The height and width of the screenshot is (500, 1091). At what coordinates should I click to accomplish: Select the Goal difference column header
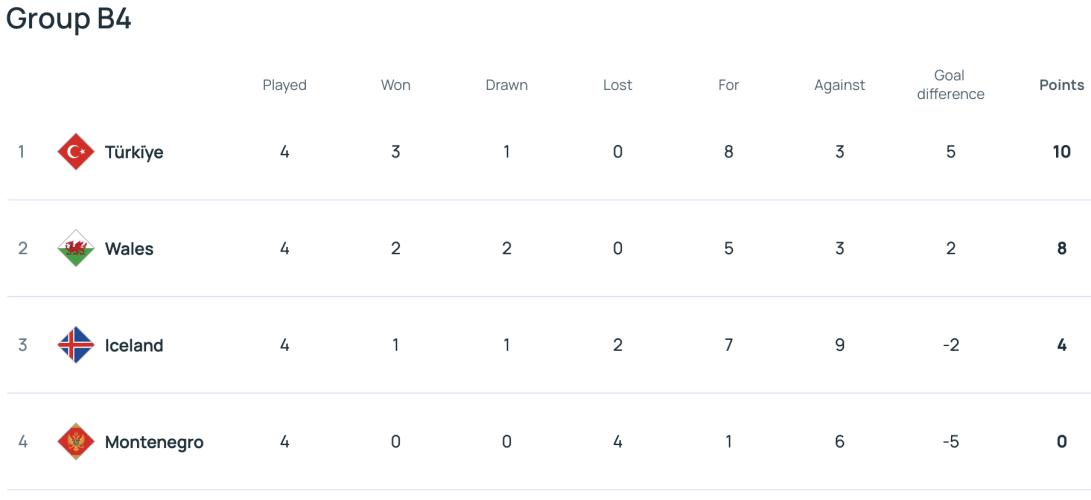[950, 85]
